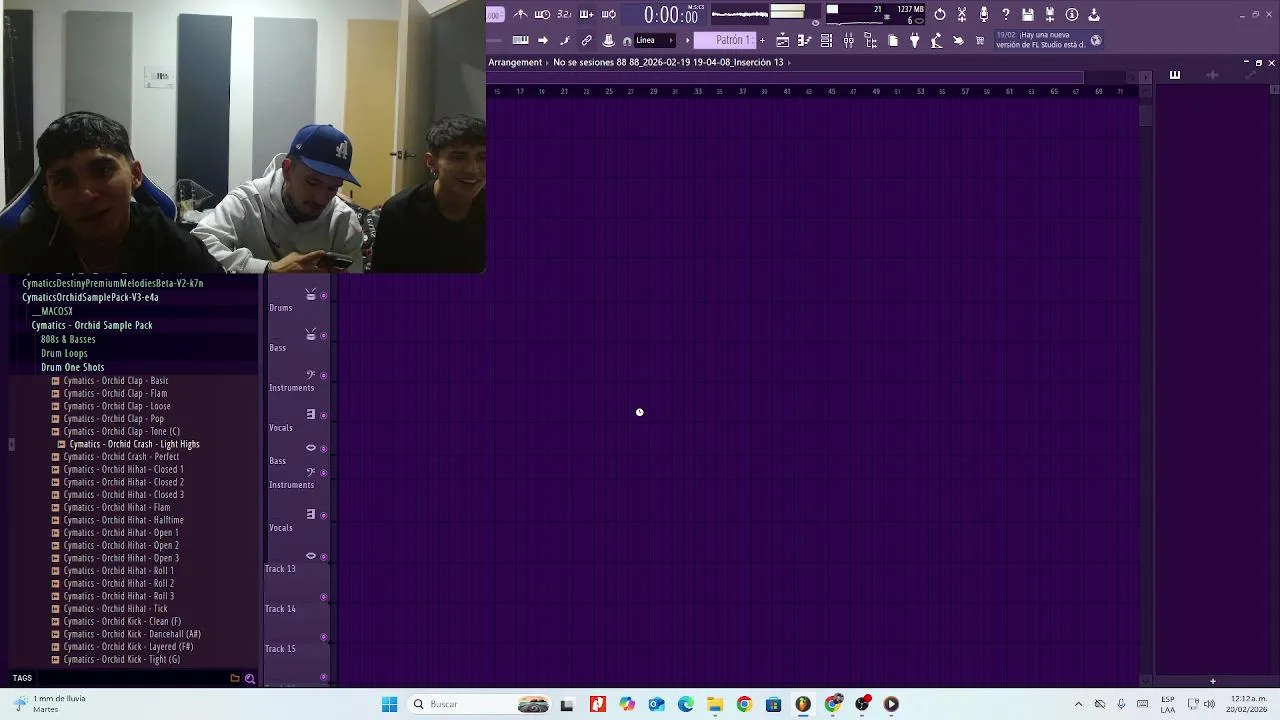Viewport: 1280px width, 720px height.
Task: Select Orchid Clap - Basic sample
Action: coord(116,380)
